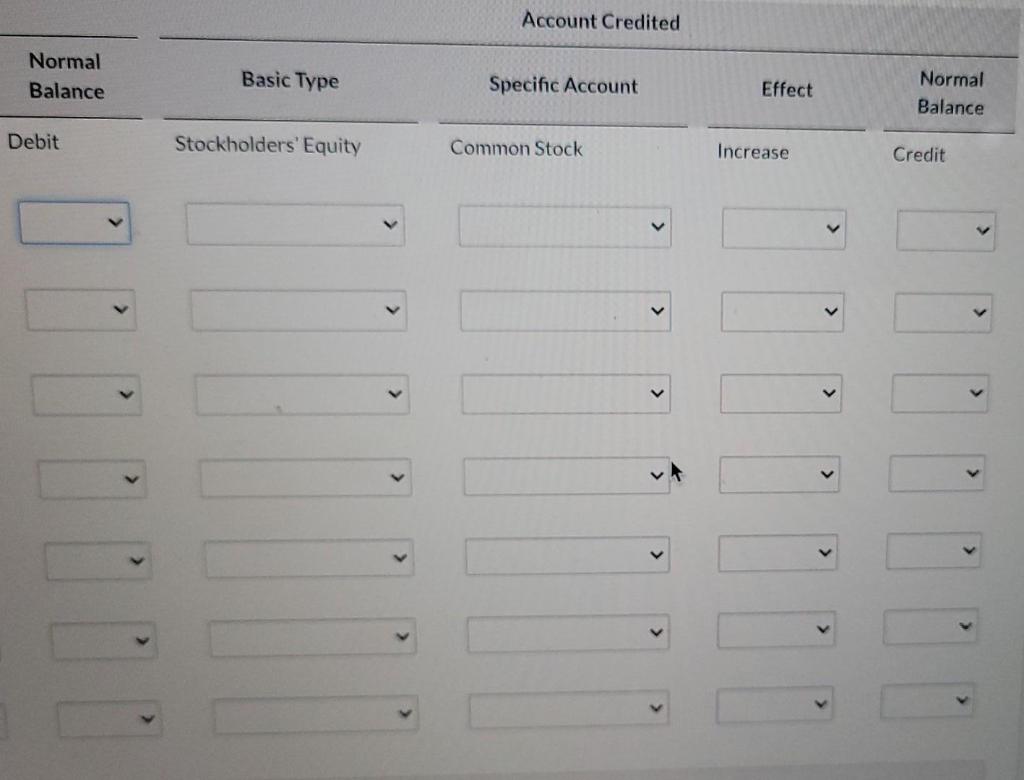The height and width of the screenshot is (780, 1024).
Task: Expand last row Effect dropdown
Action: [775, 705]
